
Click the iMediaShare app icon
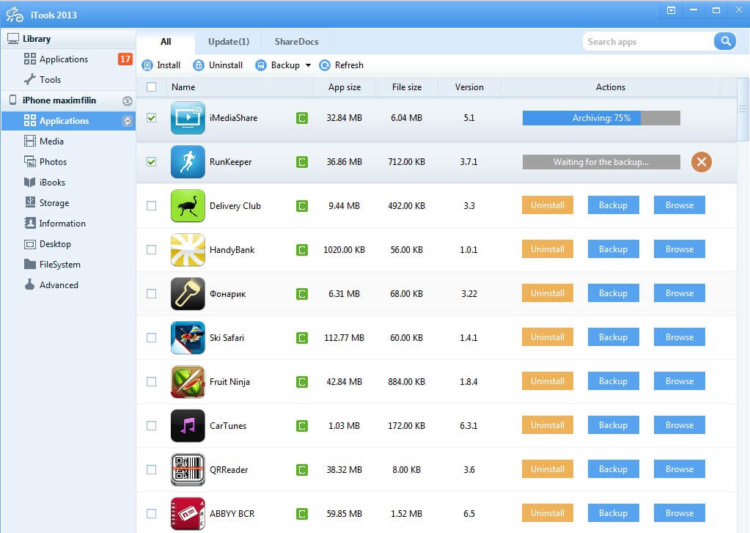188,118
